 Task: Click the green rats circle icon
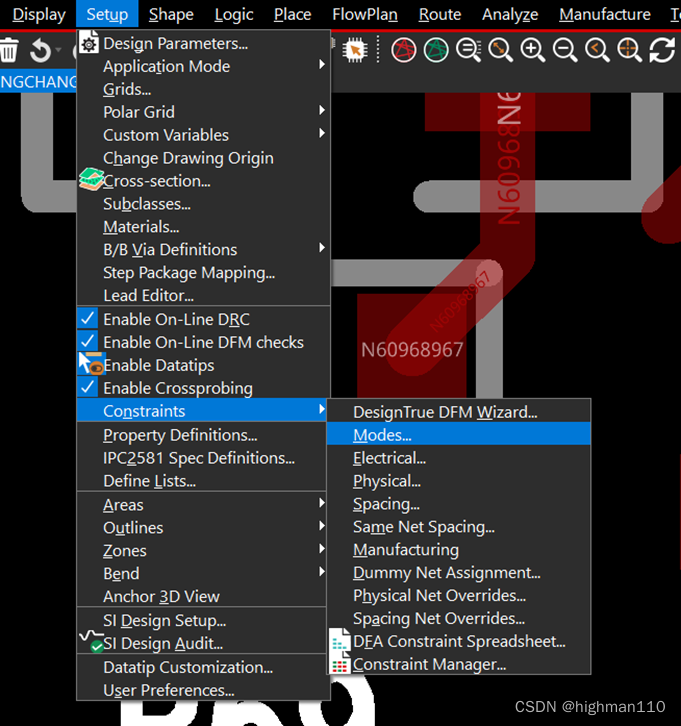(436, 50)
